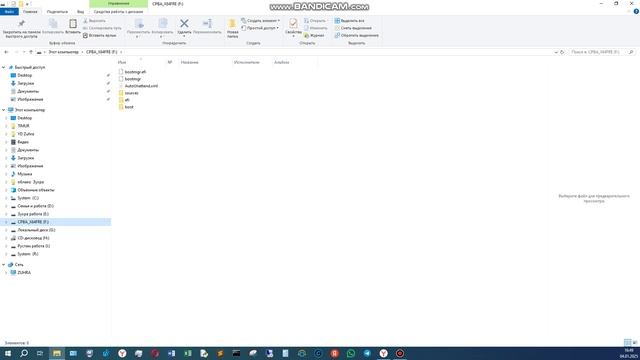The image size is (640, 360).
Task: Open the Средства работы с дисками tab
Action: pyautogui.click(x=118, y=12)
